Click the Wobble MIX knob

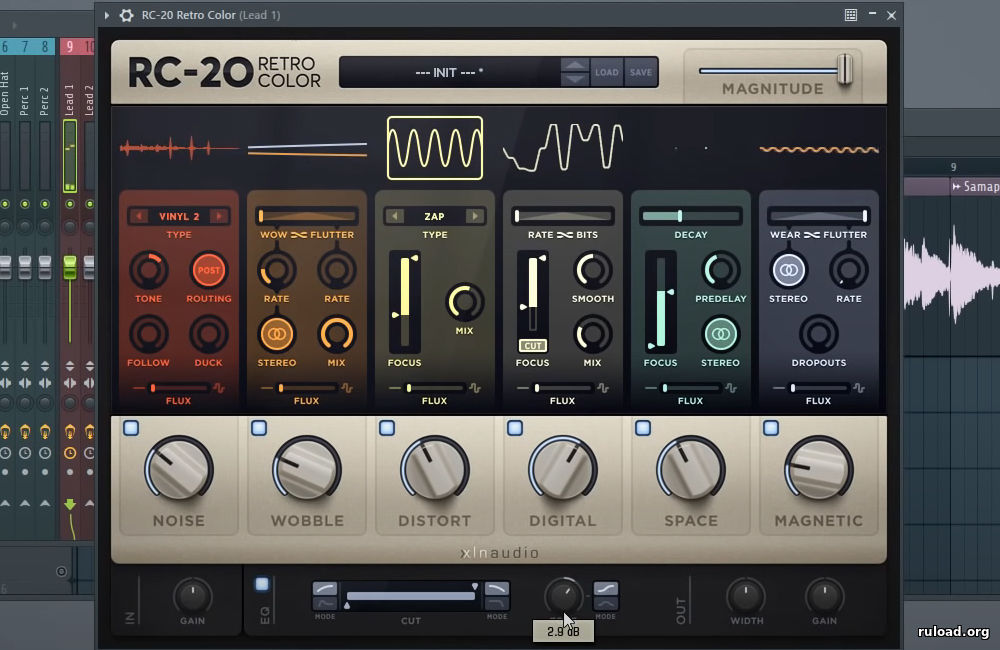click(337, 334)
